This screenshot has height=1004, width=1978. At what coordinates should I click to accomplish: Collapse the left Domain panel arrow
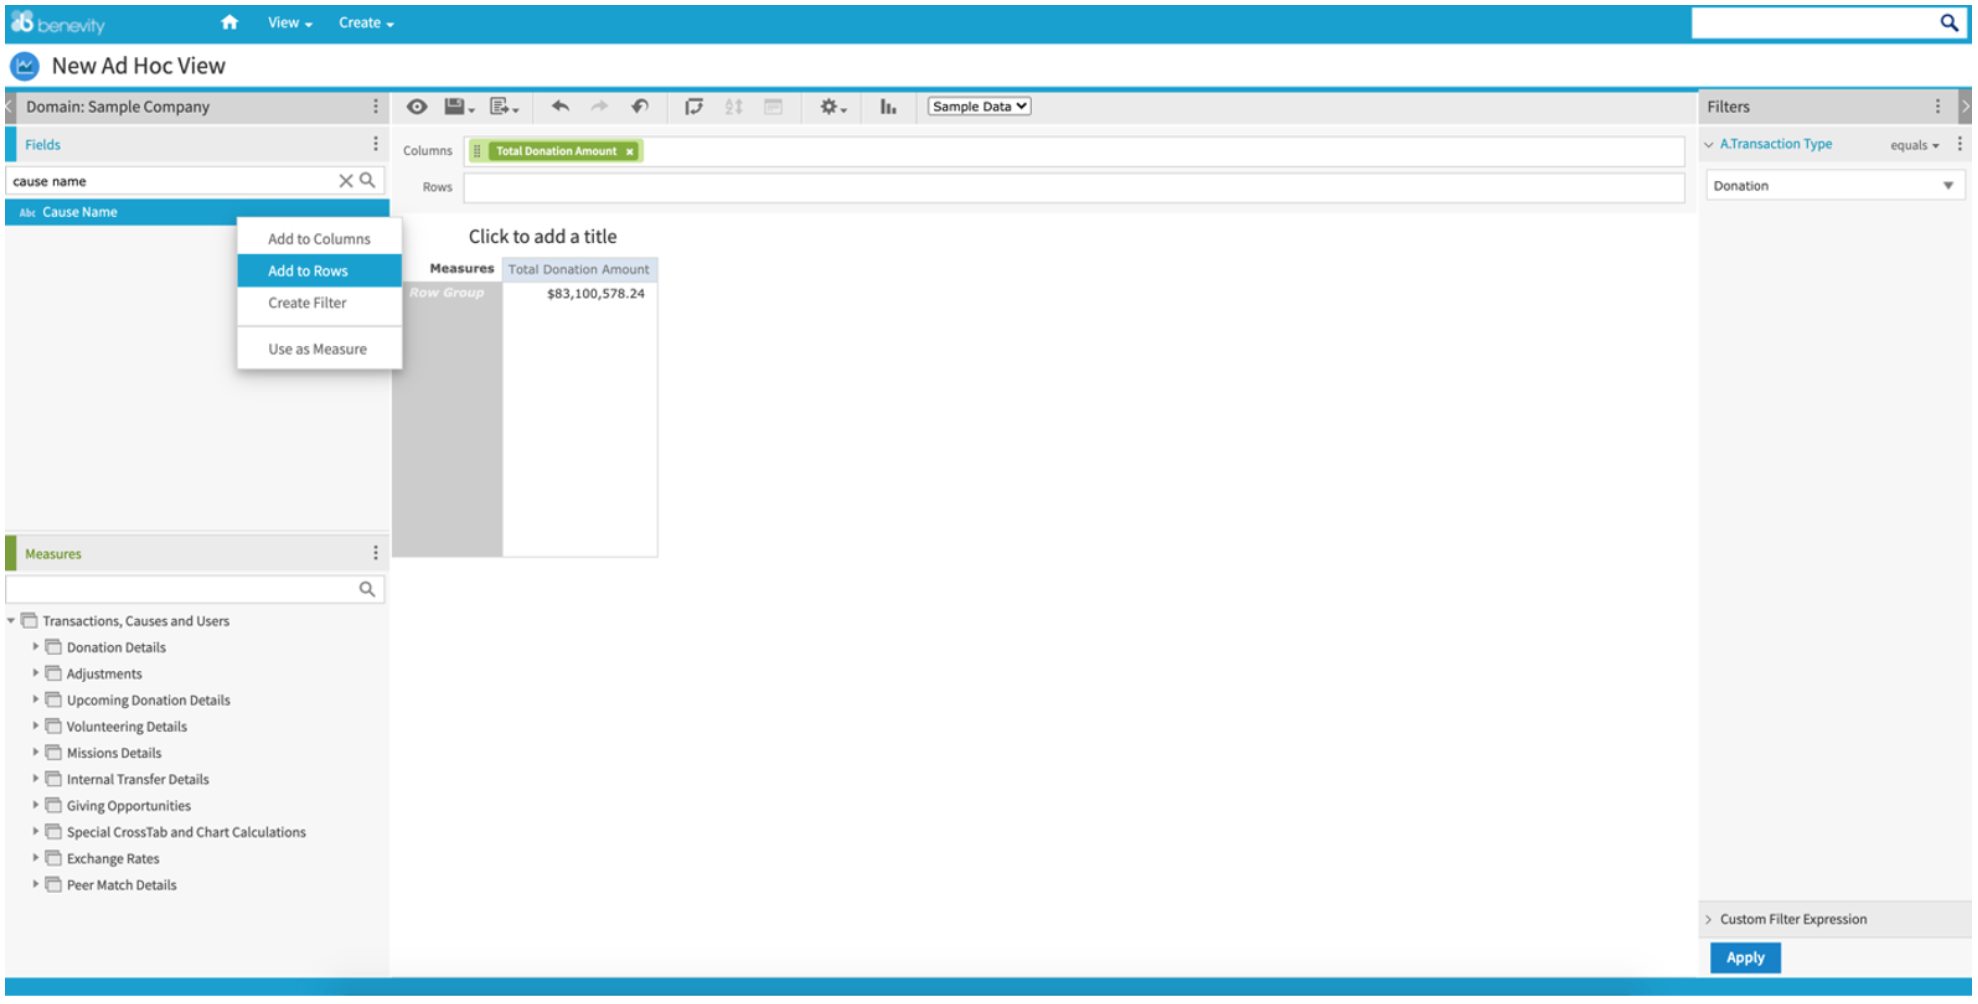9,106
